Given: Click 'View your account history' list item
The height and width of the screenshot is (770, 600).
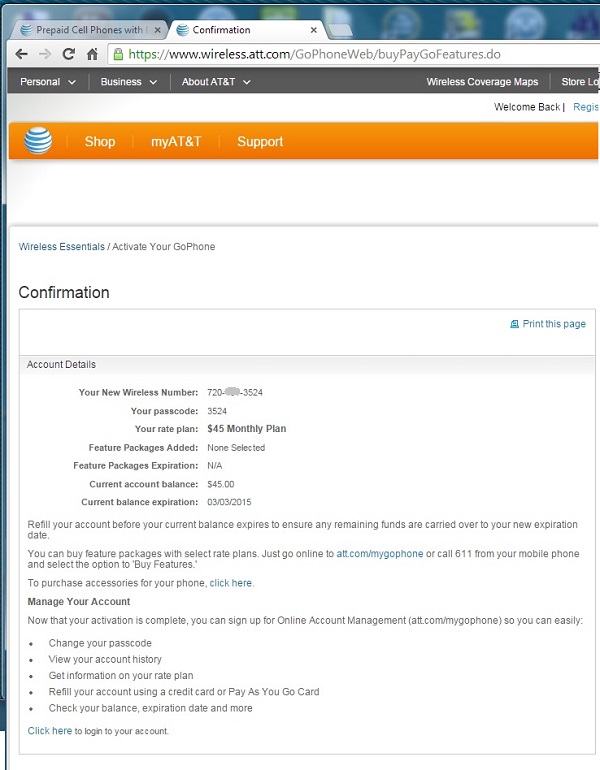Looking at the screenshot, I should click(105, 660).
